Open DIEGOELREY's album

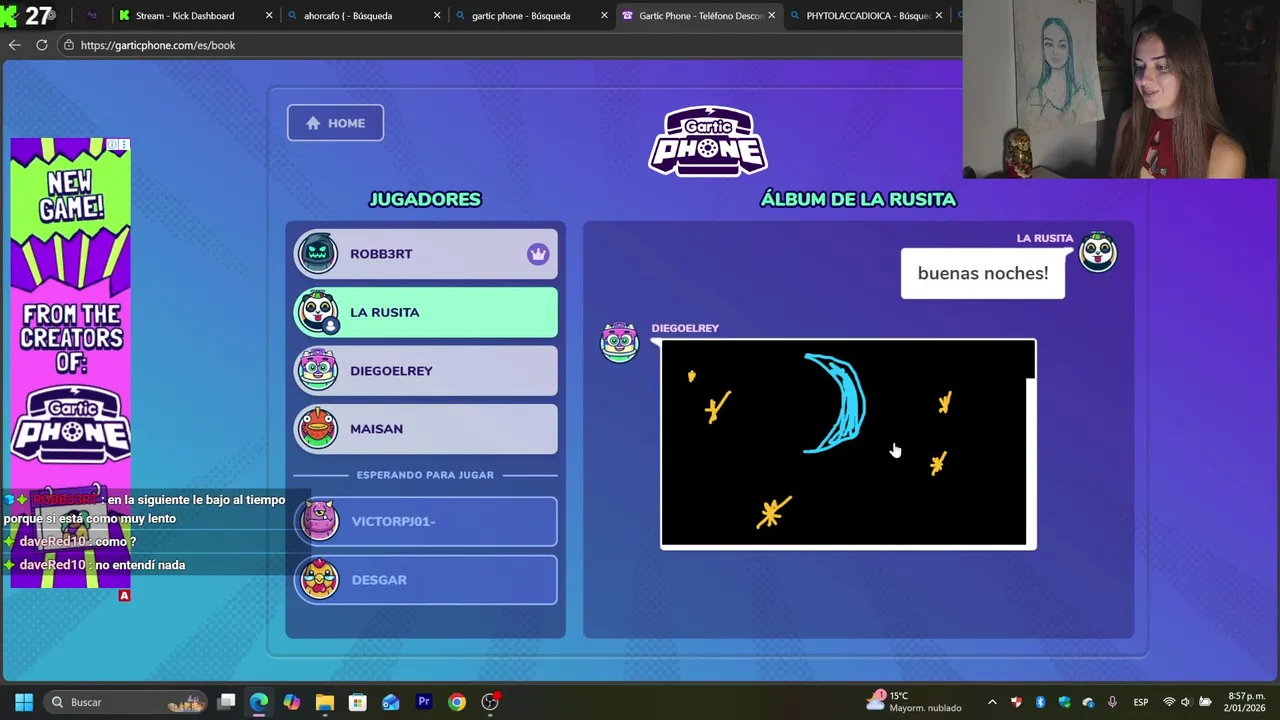tap(425, 371)
